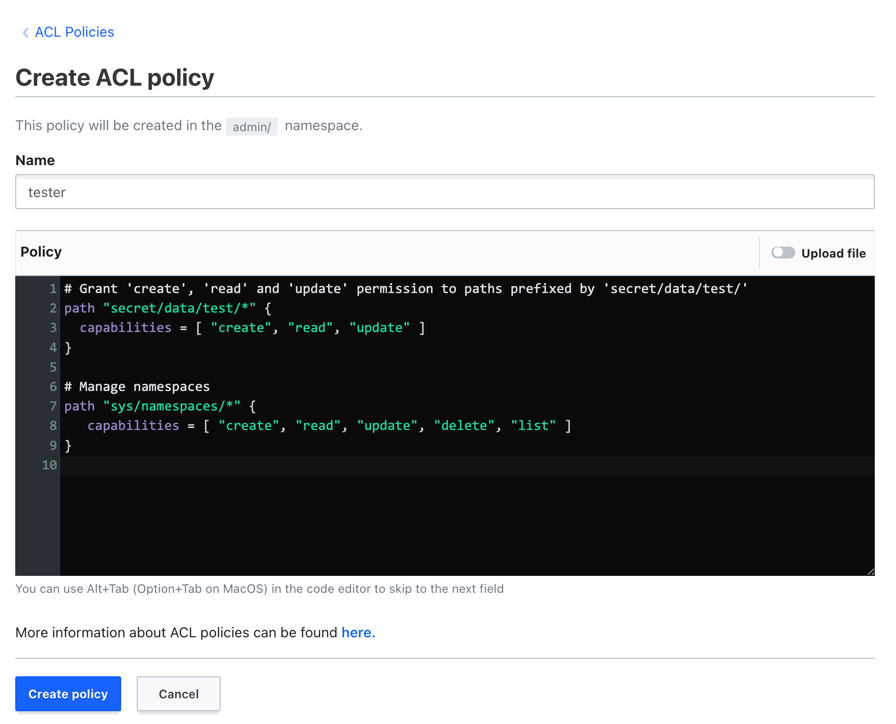
Task: Enable the Upload file toggle
Action: click(x=783, y=253)
